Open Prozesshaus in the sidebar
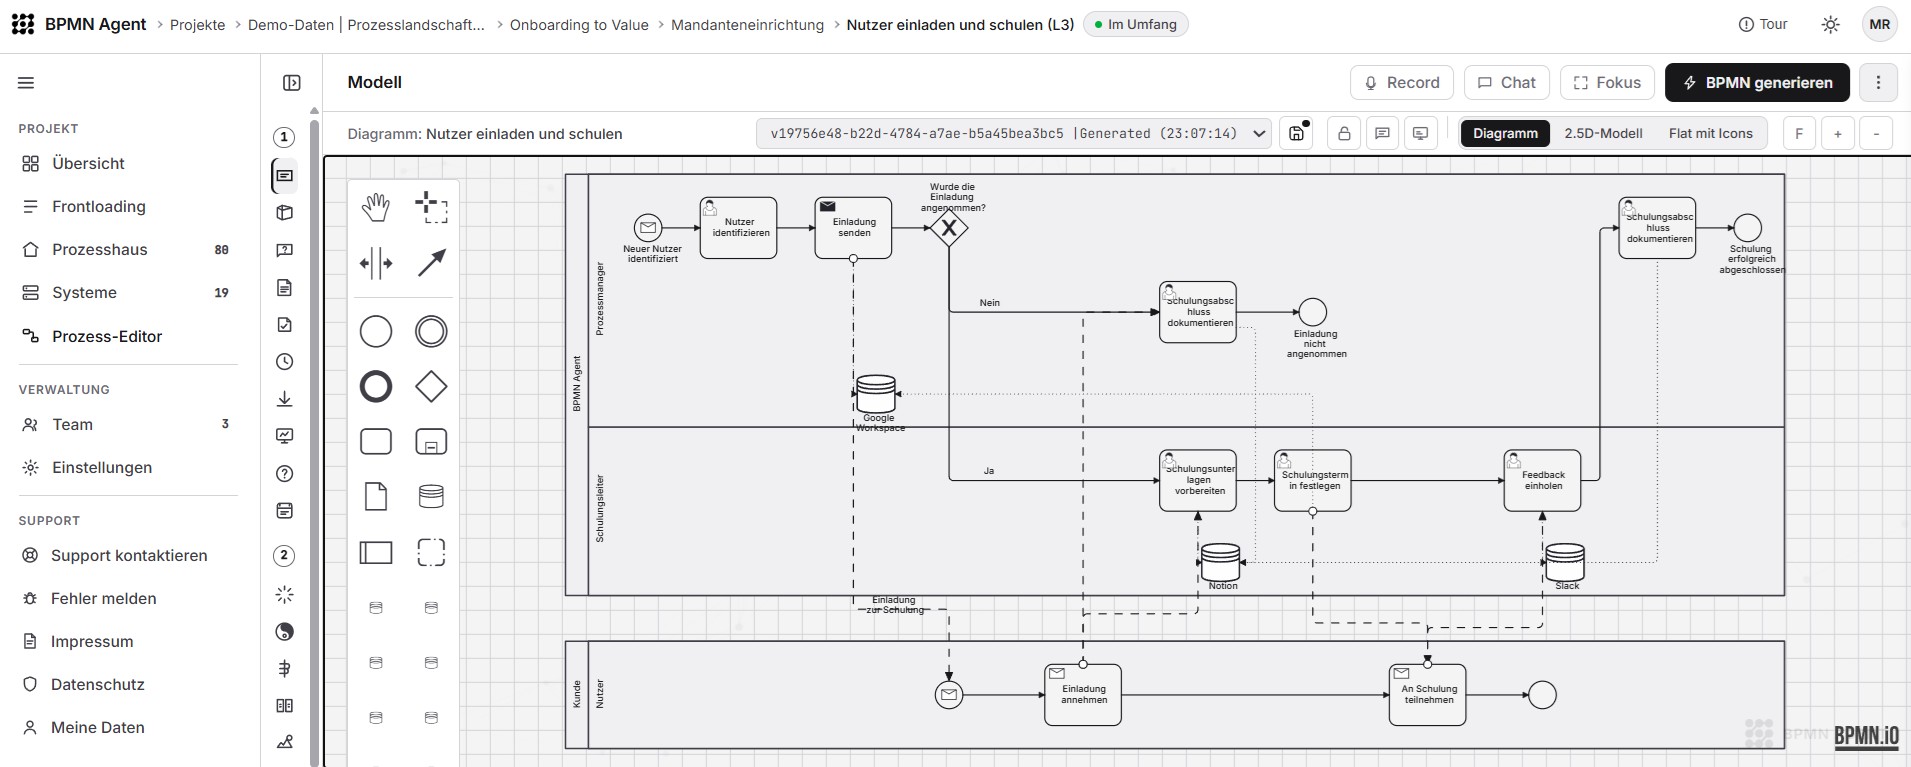1911x767 pixels. [x=127, y=250]
